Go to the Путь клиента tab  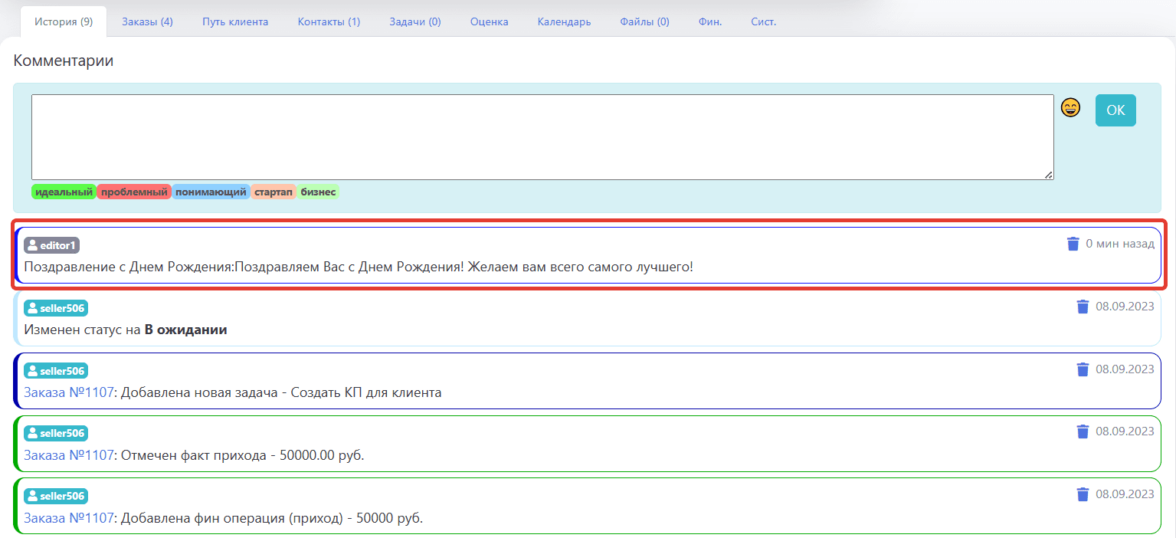235,22
